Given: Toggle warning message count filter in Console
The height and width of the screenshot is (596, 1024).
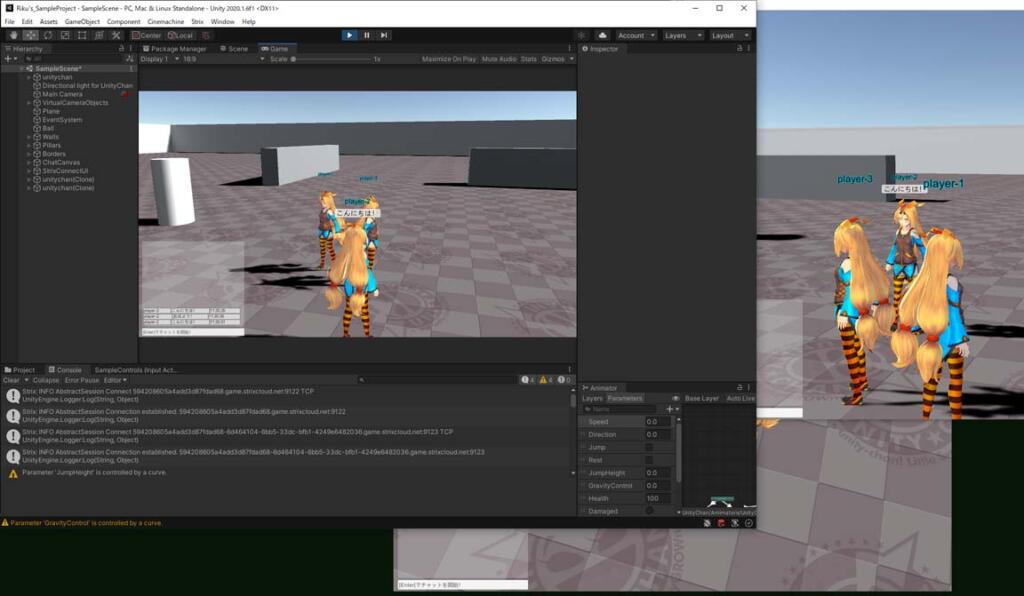Looking at the screenshot, I should click(x=546, y=379).
